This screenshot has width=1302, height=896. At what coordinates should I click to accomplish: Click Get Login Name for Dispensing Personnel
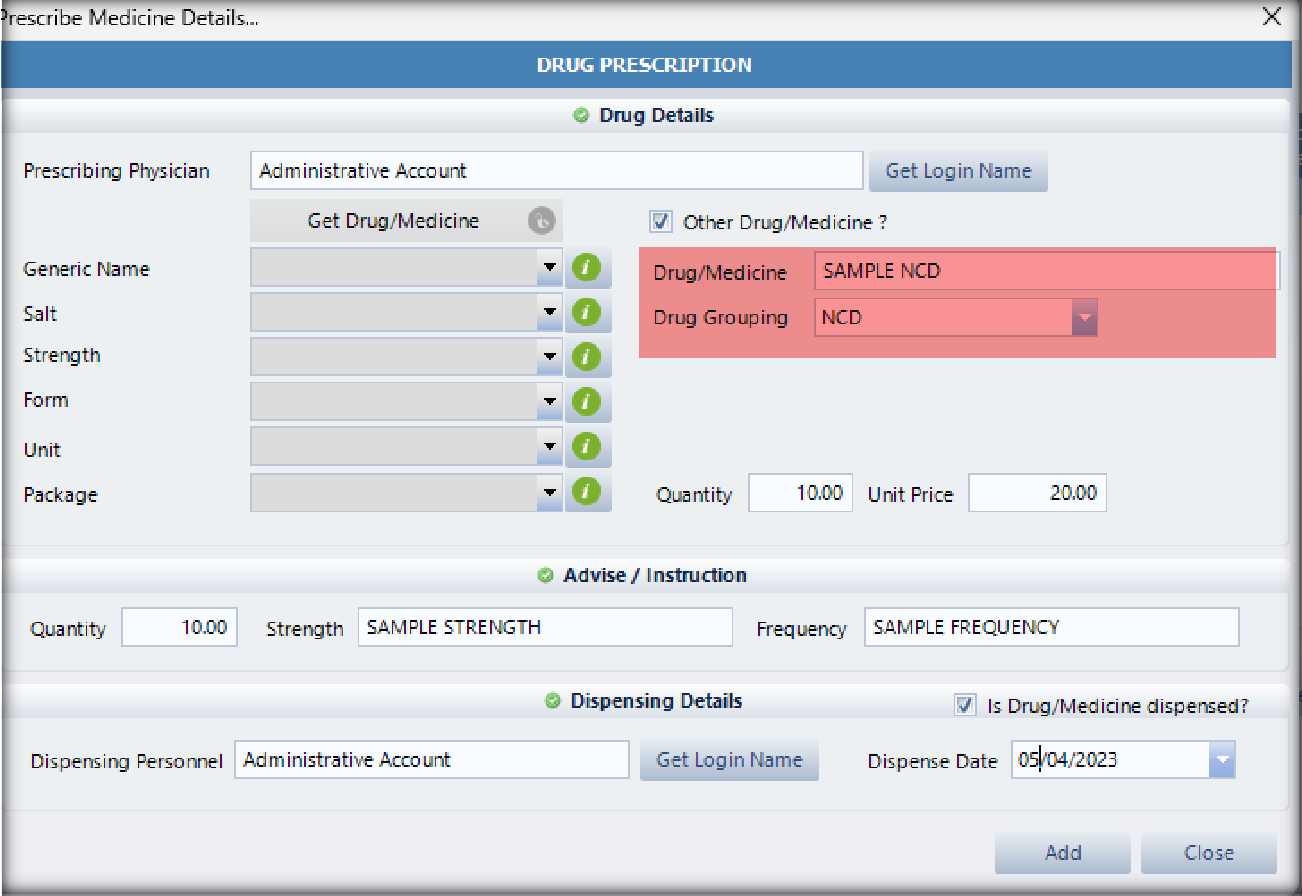pyautogui.click(x=729, y=760)
